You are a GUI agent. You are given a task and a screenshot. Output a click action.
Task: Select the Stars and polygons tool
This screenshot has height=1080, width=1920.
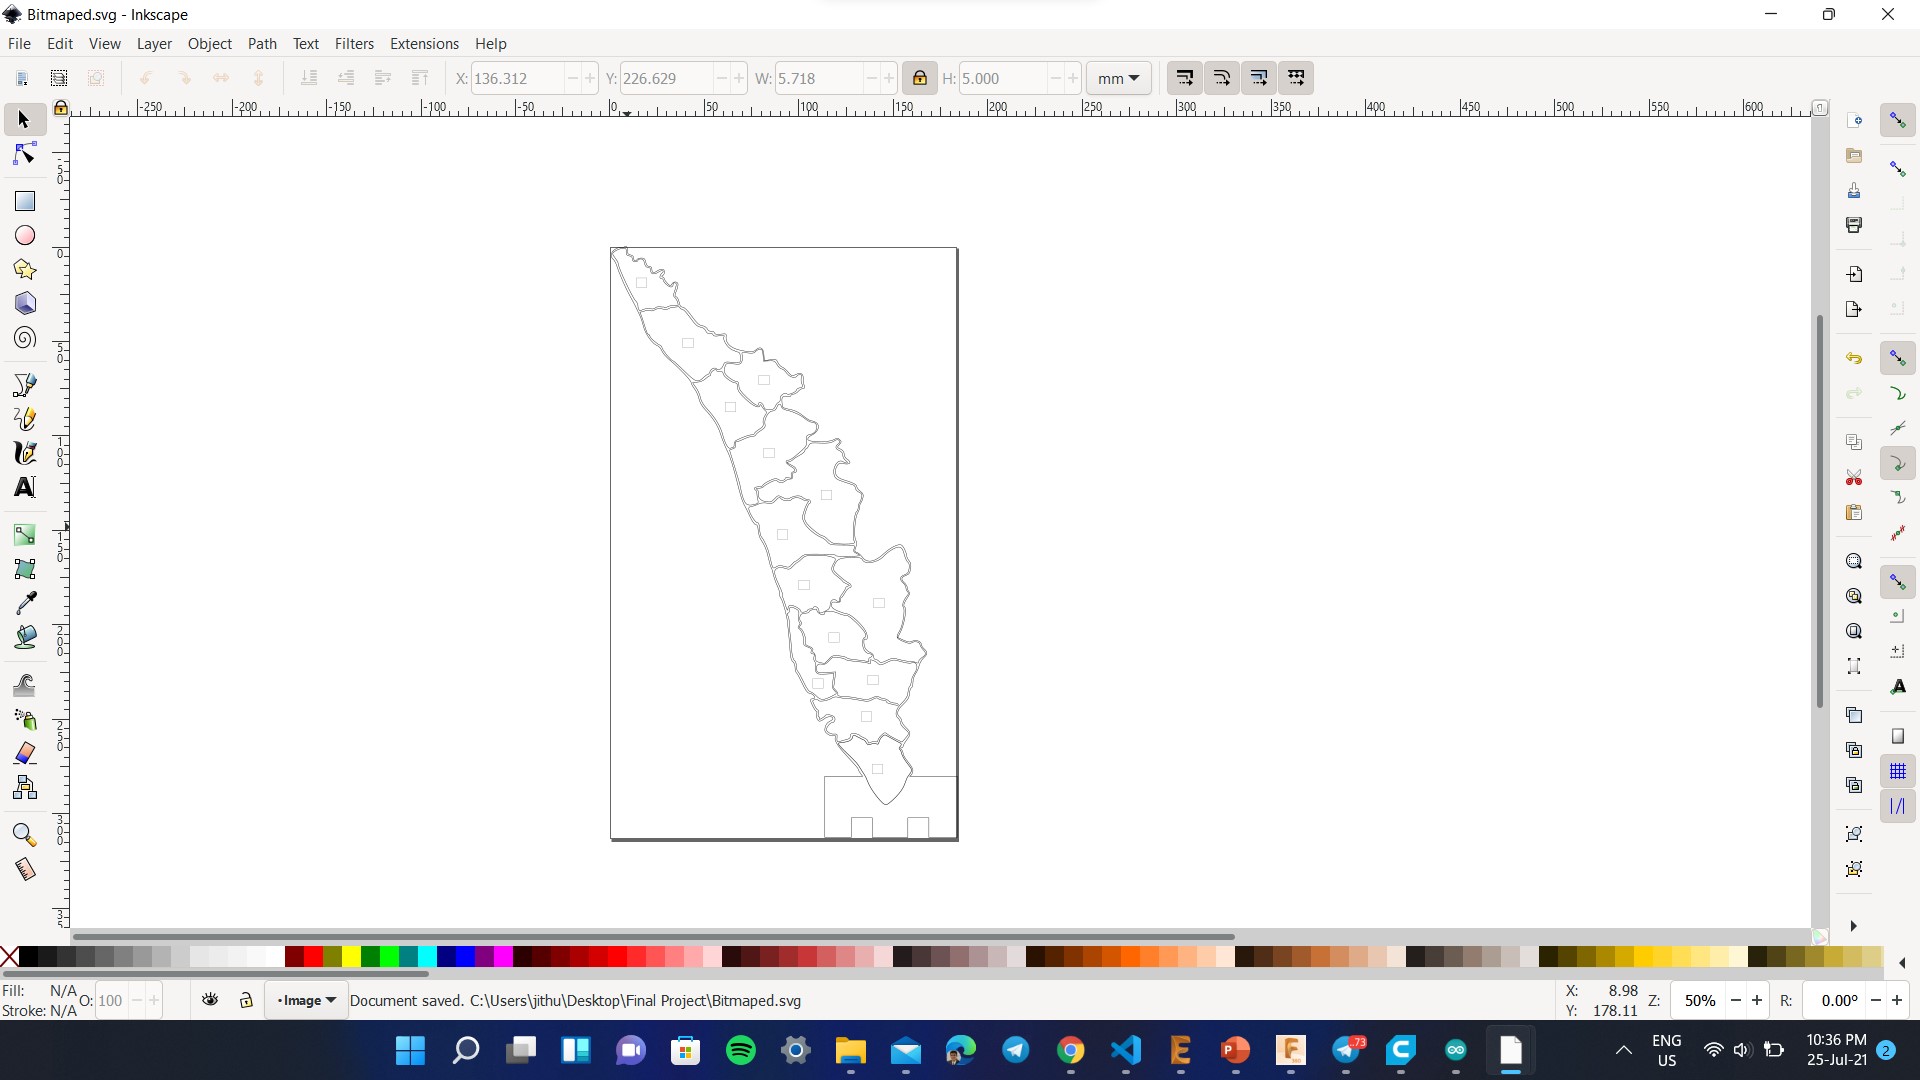pyautogui.click(x=25, y=269)
